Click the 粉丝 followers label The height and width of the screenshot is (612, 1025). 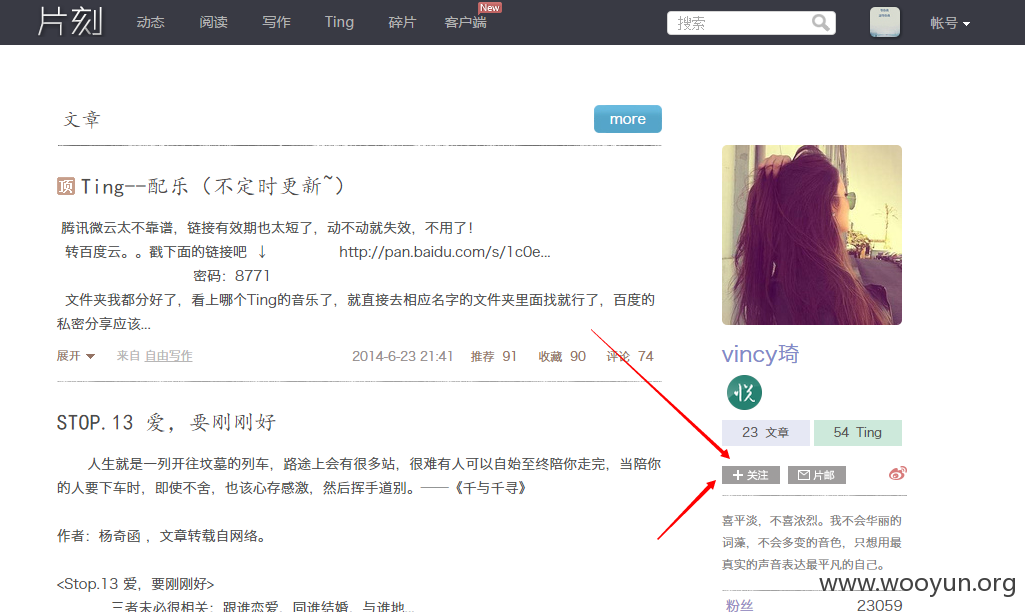[739, 605]
